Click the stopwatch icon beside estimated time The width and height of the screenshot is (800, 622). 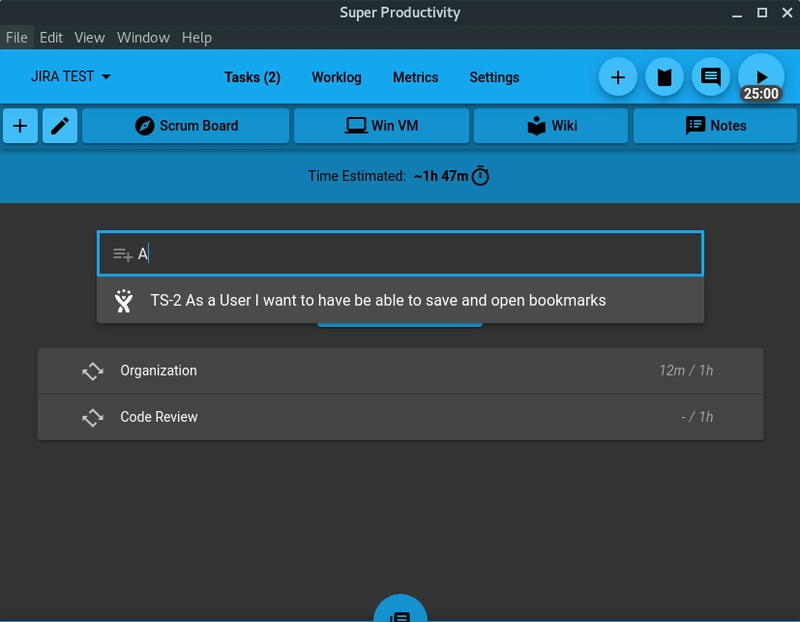click(481, 176)
